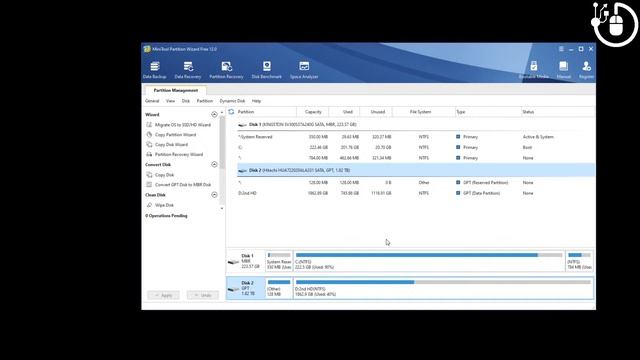Click the Migrate OS to SSD/HD Wizard icon
This screenshot has width=640, height=360.
coord(149,124)
